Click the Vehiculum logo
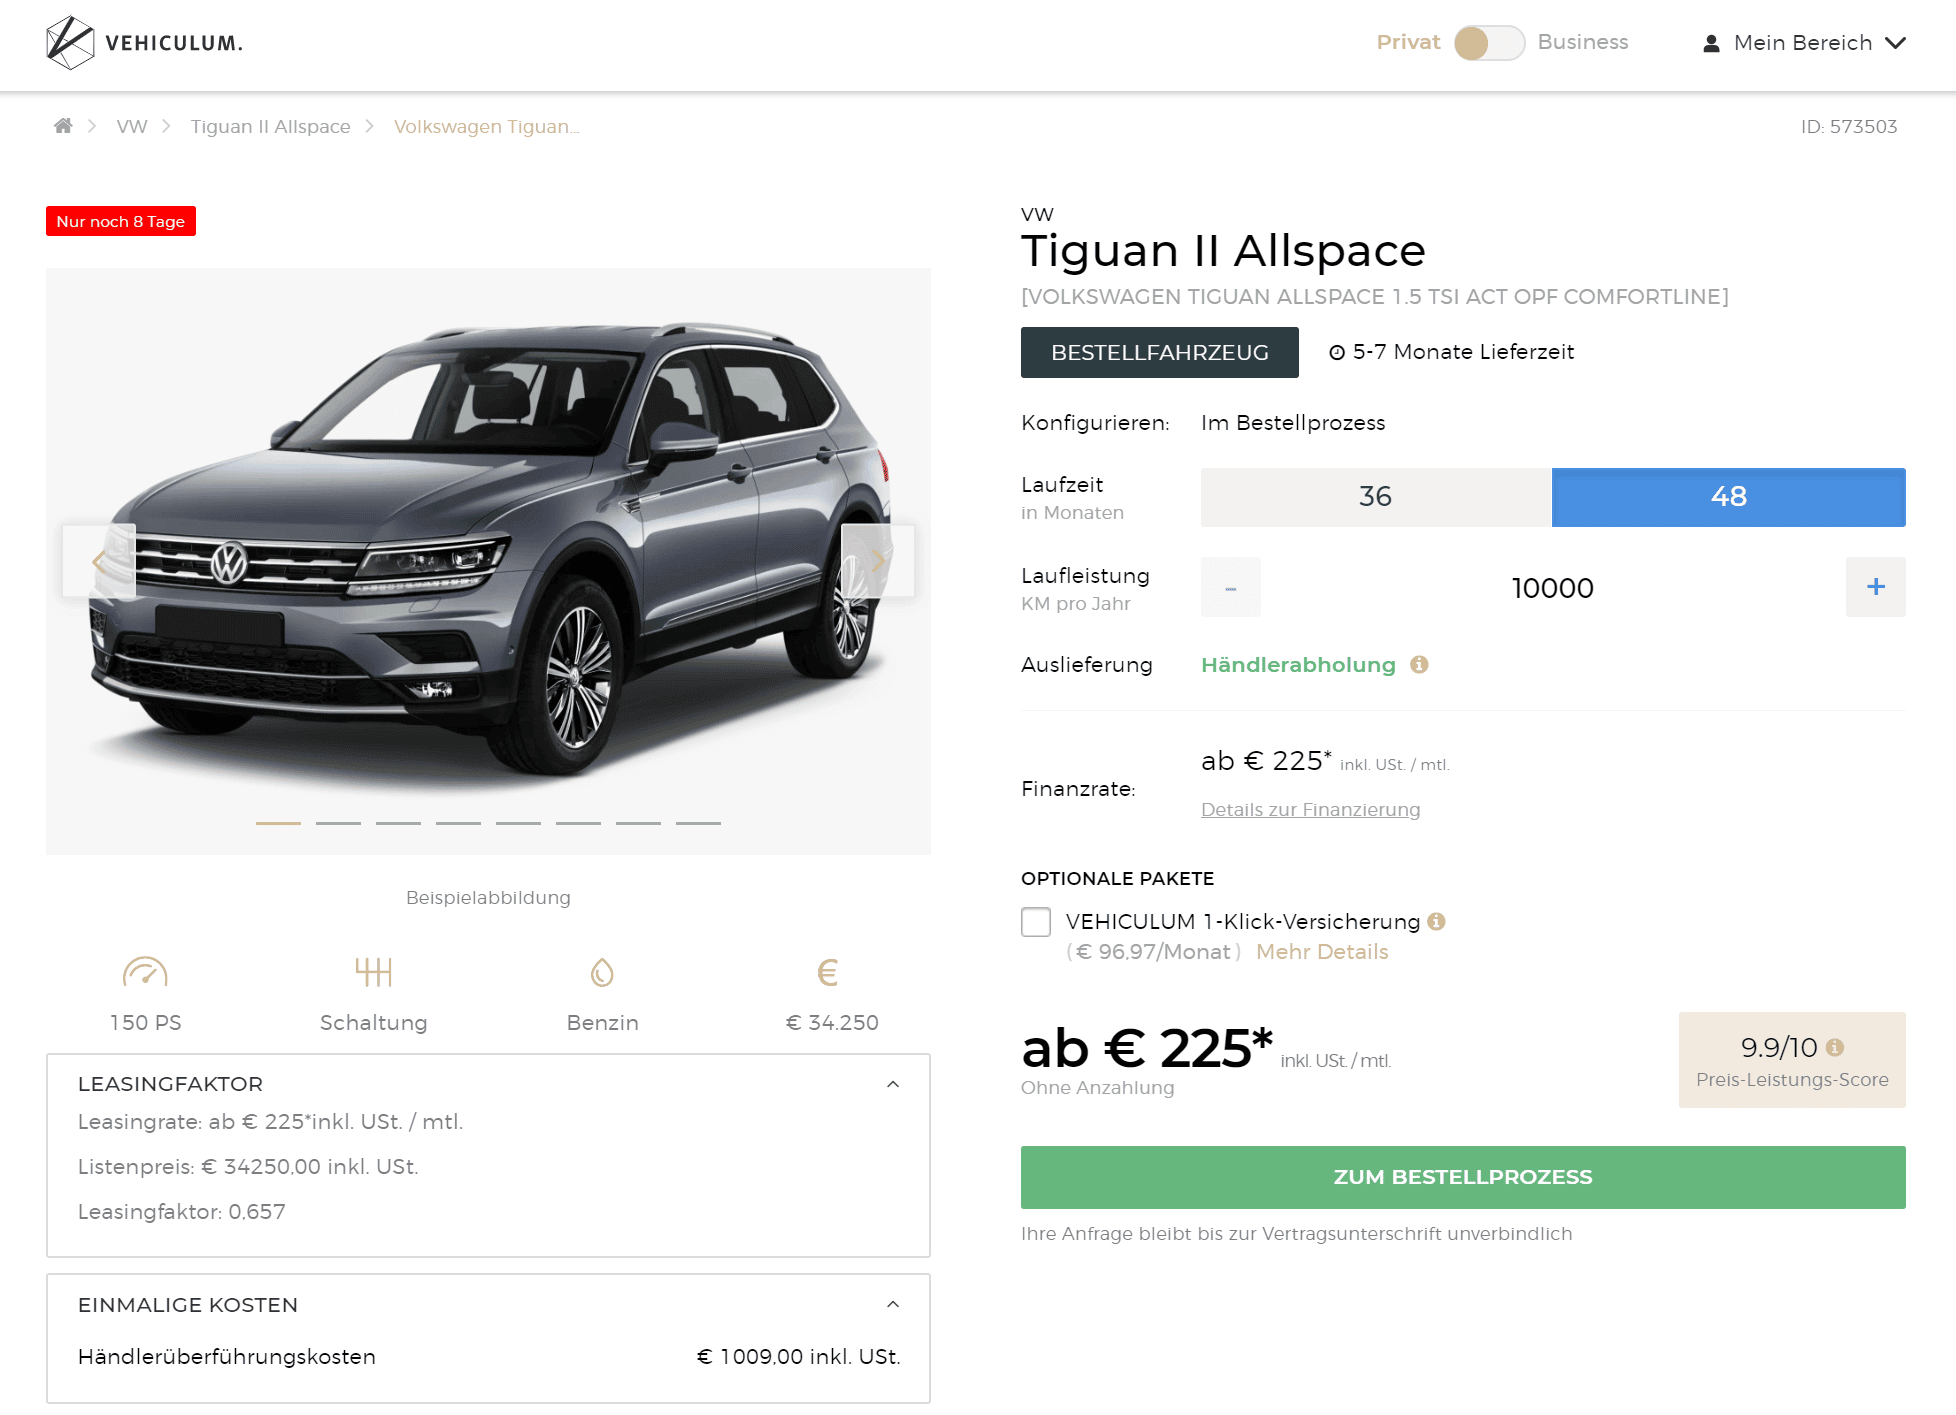Image resolution: width=1956 pixels, height=1415 pixels. coord(145,43)
